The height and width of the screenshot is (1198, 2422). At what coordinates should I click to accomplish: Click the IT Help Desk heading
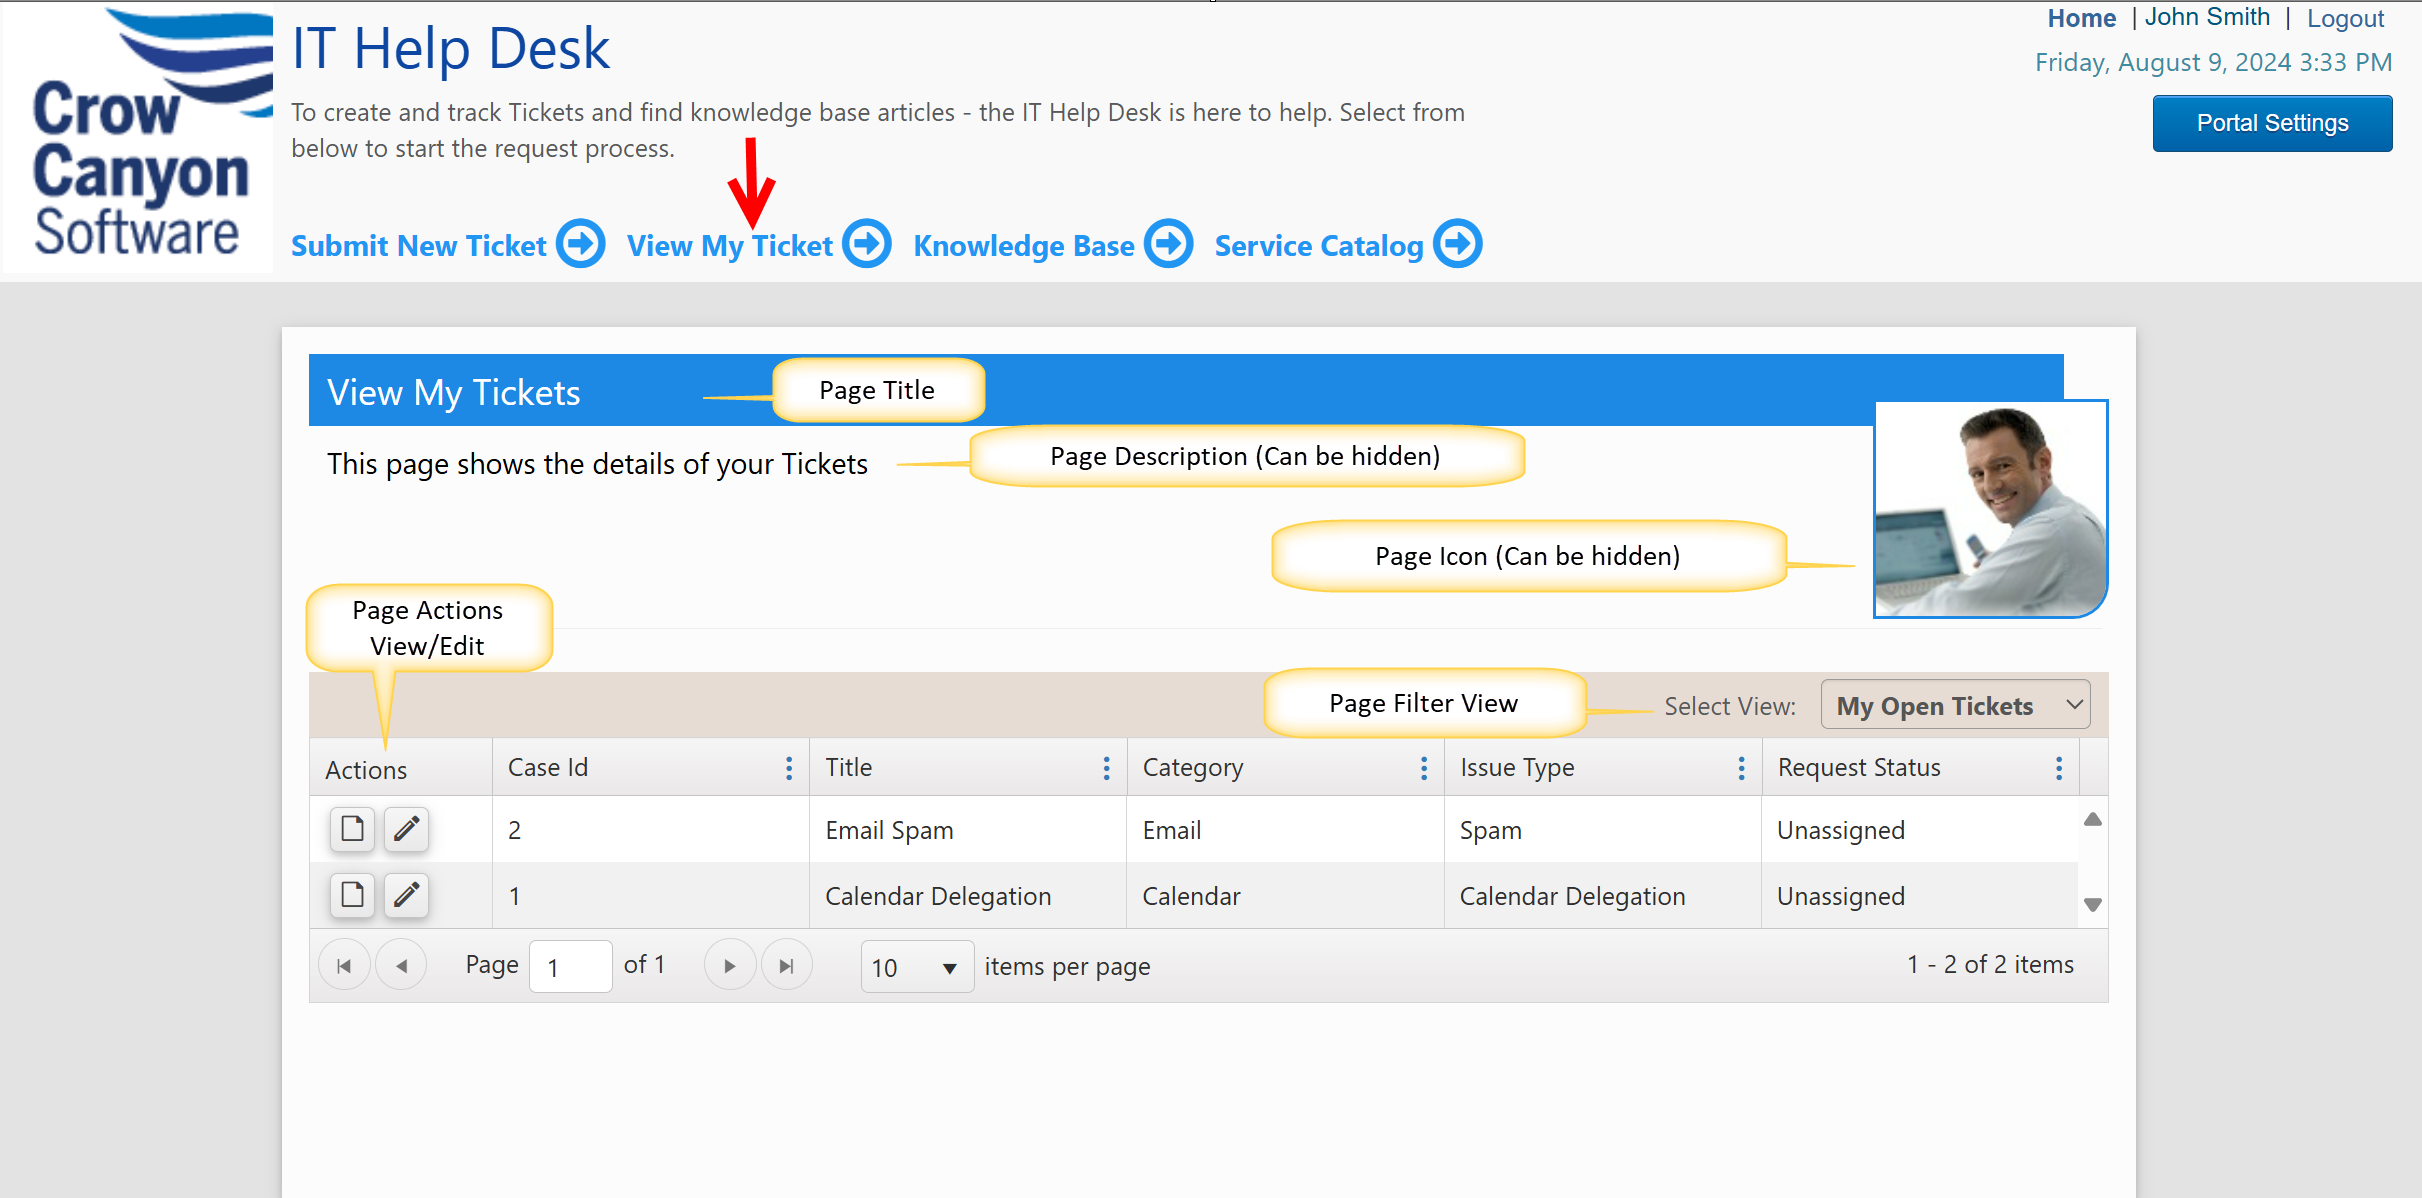click(x=450, y=48)
